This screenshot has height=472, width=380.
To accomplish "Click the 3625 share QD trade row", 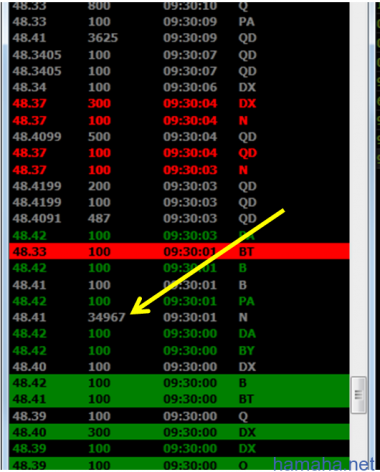I will click(179, 38).
